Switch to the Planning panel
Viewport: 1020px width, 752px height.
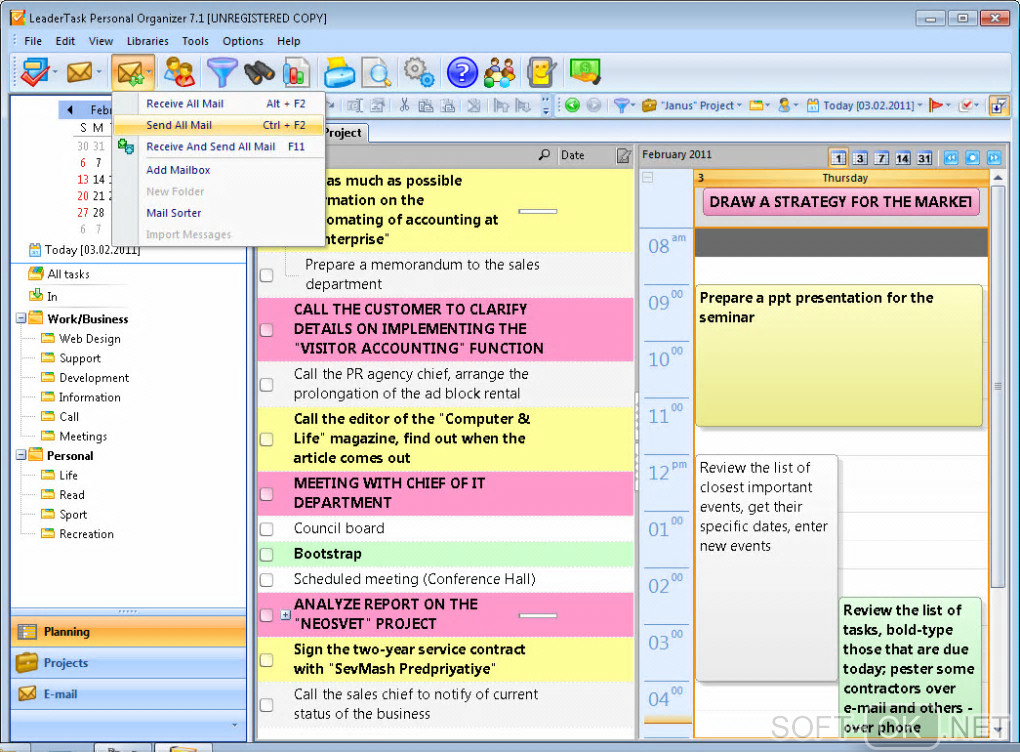[x=129, y=632]
